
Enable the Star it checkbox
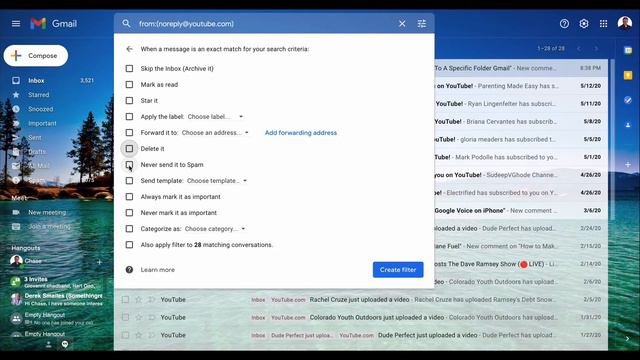[x=129, y=100]
